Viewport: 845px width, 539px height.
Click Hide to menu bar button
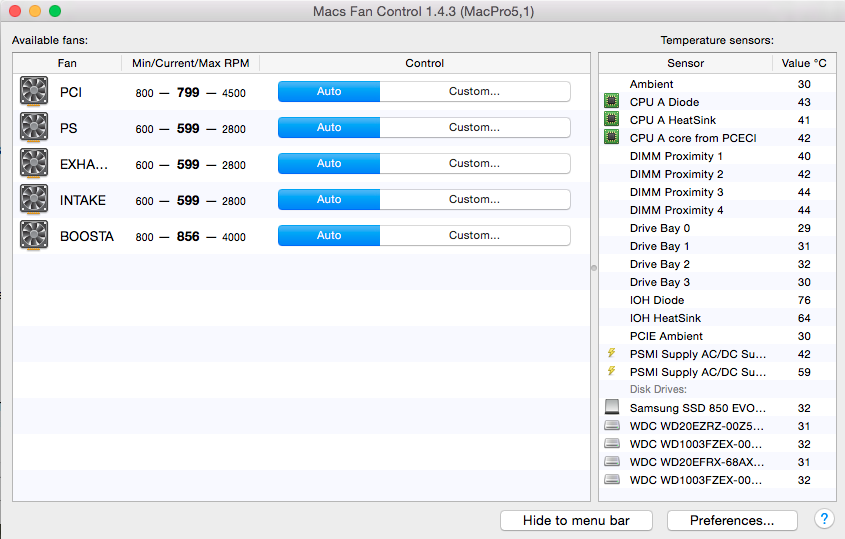[576, 521]
